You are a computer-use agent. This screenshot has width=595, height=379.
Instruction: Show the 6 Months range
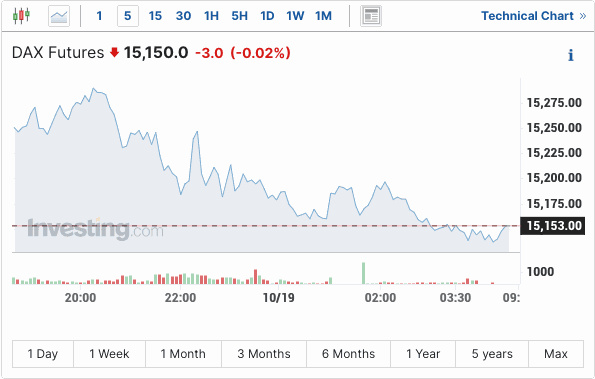pyautogui.click(x=348, y=354)
